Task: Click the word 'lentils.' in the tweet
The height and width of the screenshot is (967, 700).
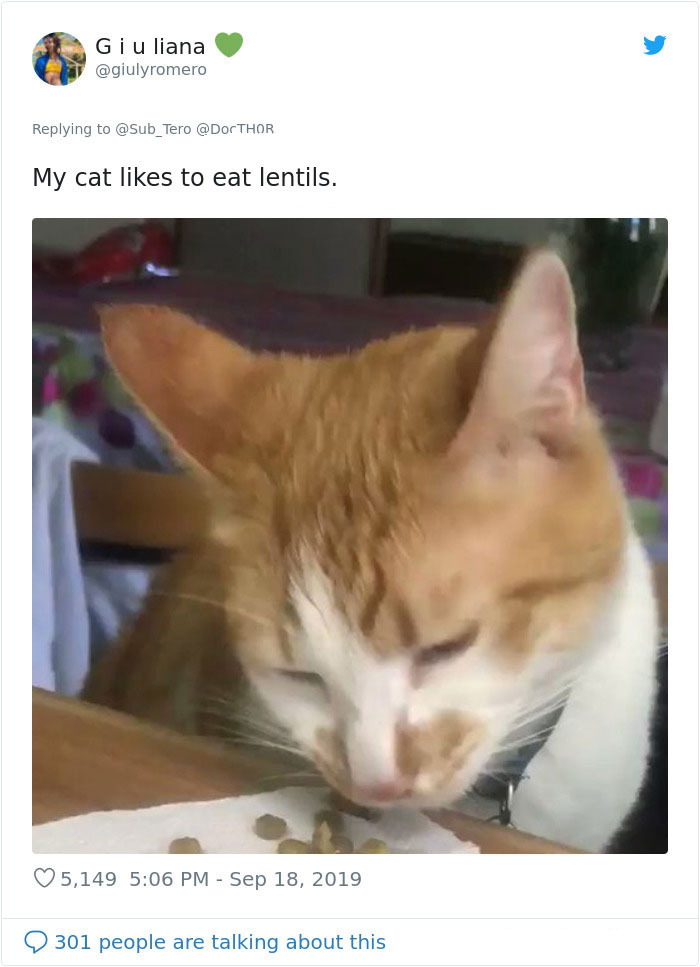Action: (x=298, y=177)
